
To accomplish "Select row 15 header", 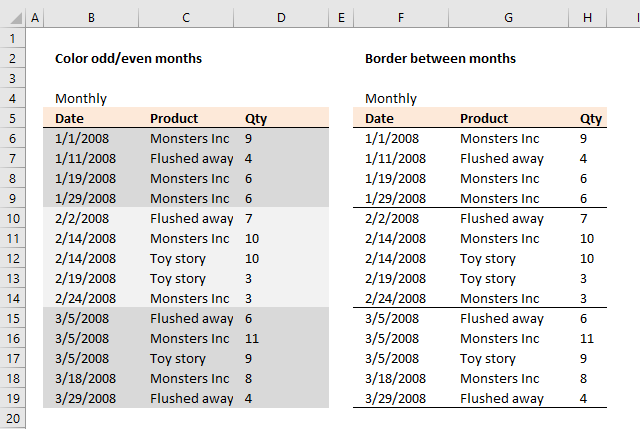I will coord(13,318).
